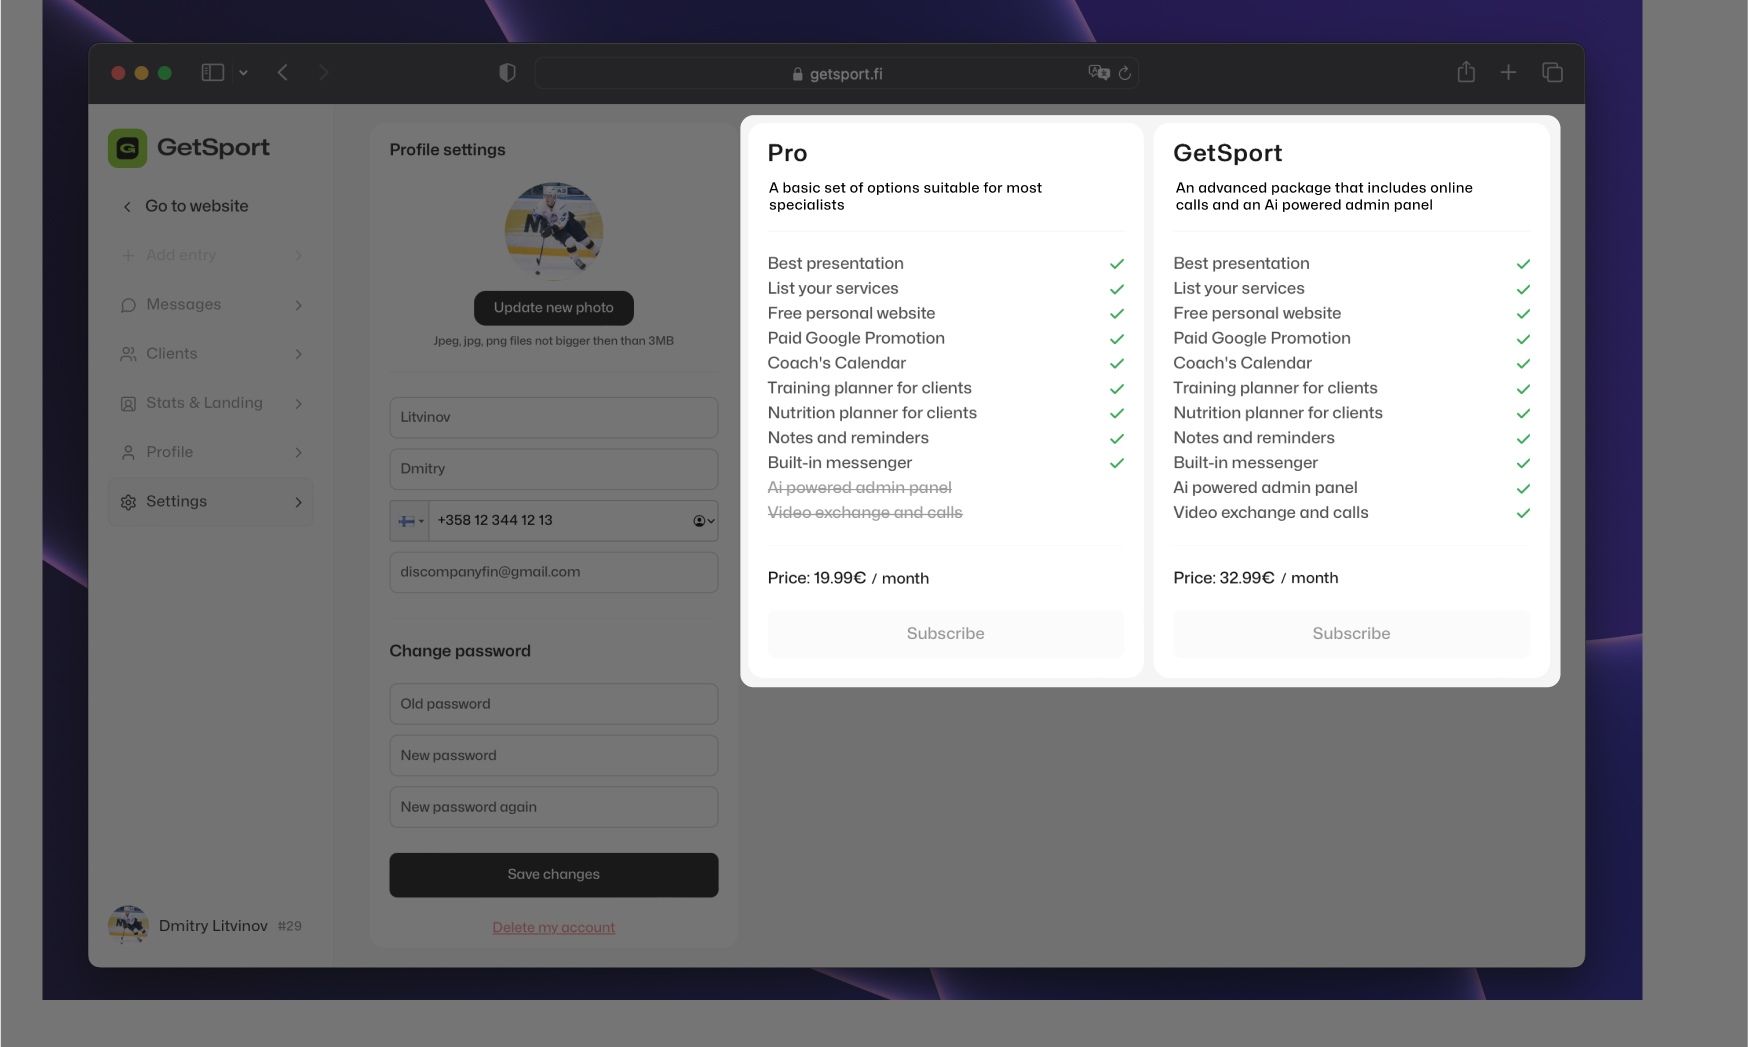This screenshot has width=1748, height=1047.
Task: Open sidebar options dropdown arrow in toolbar
Action: 243,73
